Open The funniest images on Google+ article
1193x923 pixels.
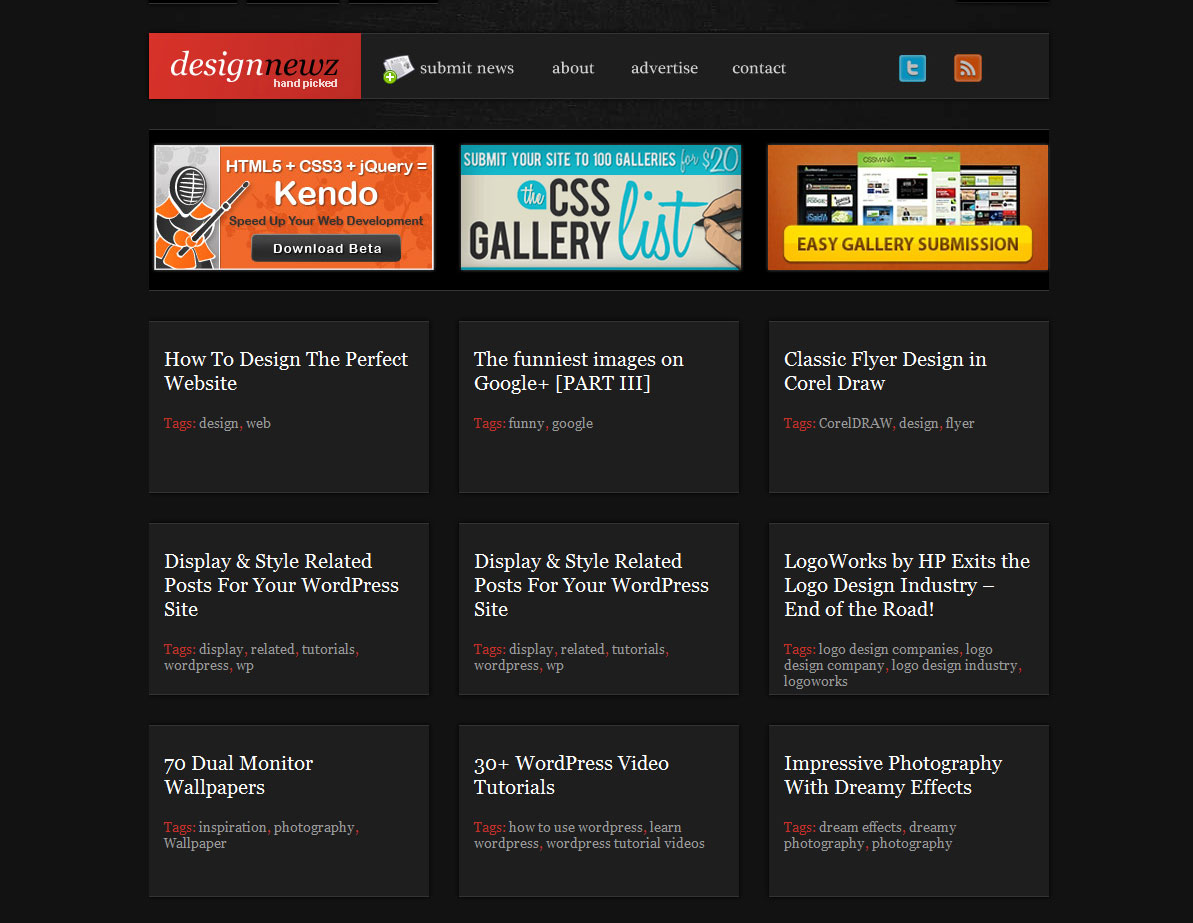point(578,371)
